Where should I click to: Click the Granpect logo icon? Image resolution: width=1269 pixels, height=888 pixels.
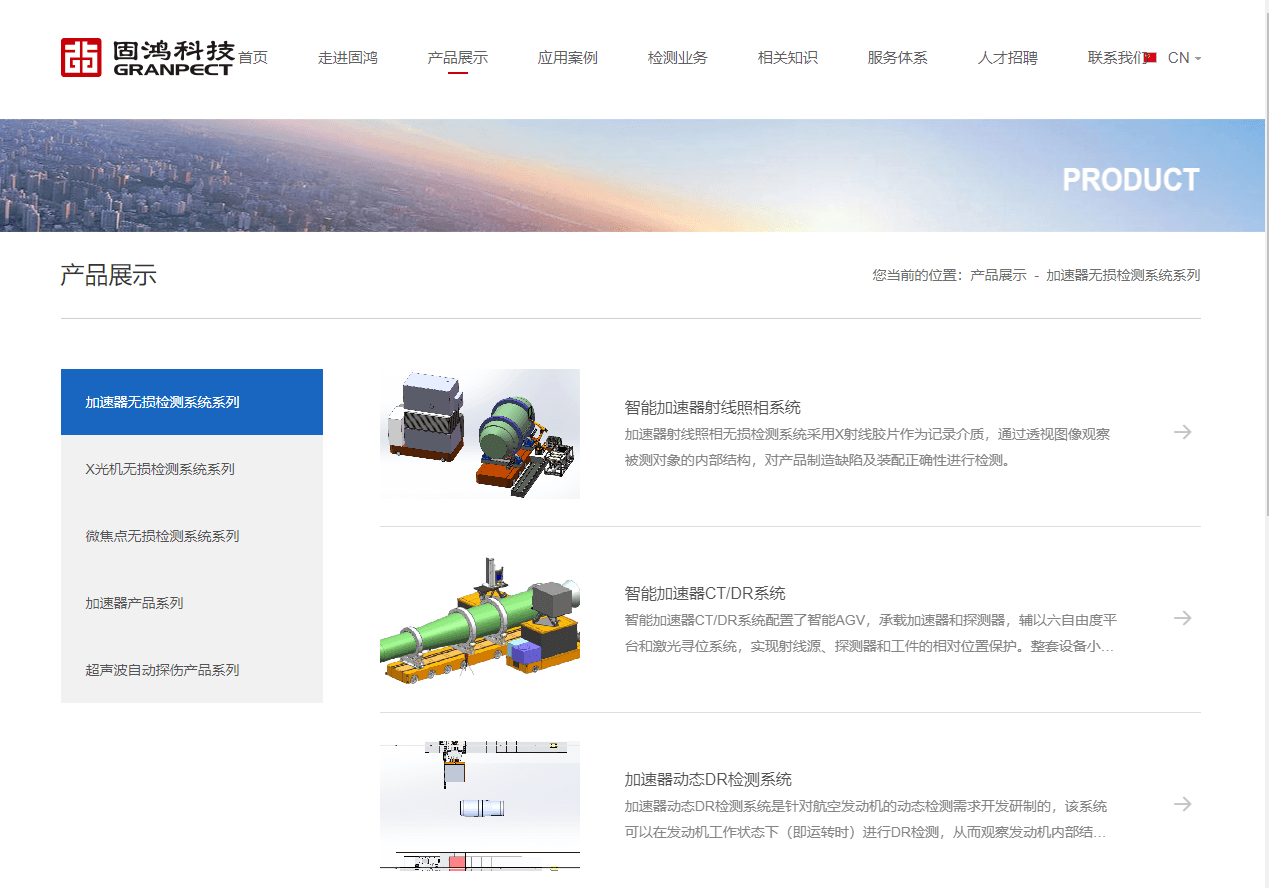coord(81,57)
